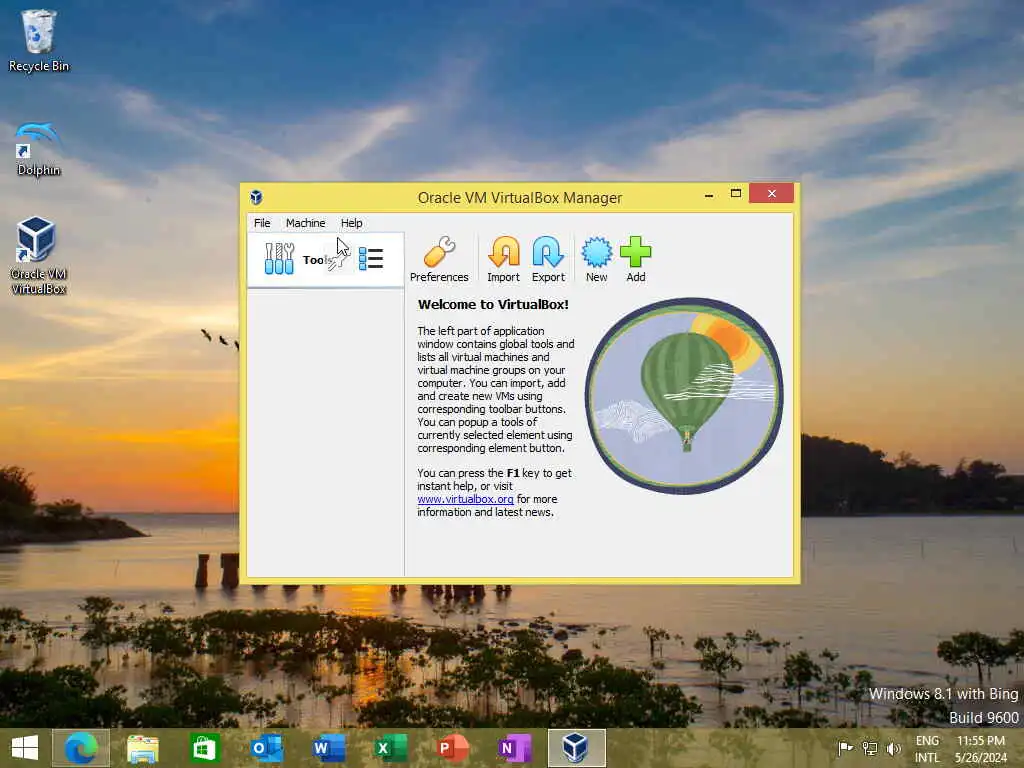Click the network tray icon
The image size is (1024, 768).
coord(869,748)
